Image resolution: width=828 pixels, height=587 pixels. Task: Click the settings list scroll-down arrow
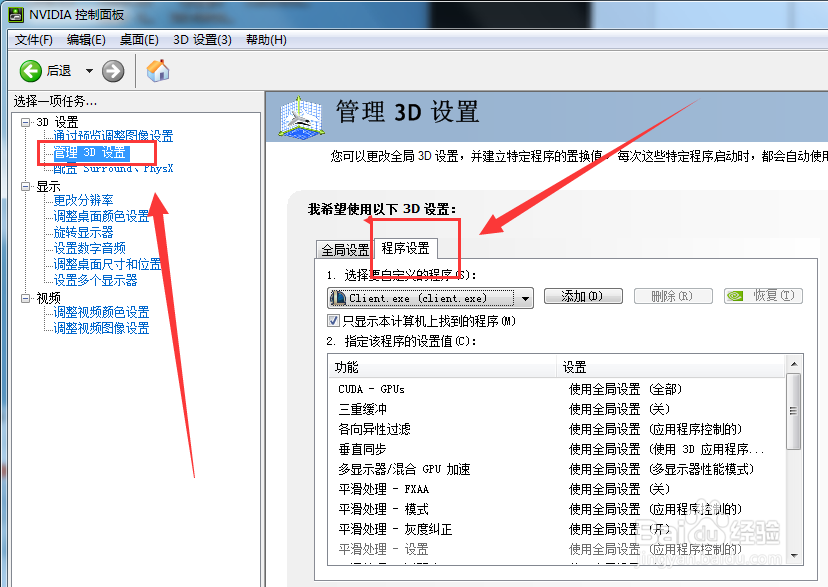point(794,556)
